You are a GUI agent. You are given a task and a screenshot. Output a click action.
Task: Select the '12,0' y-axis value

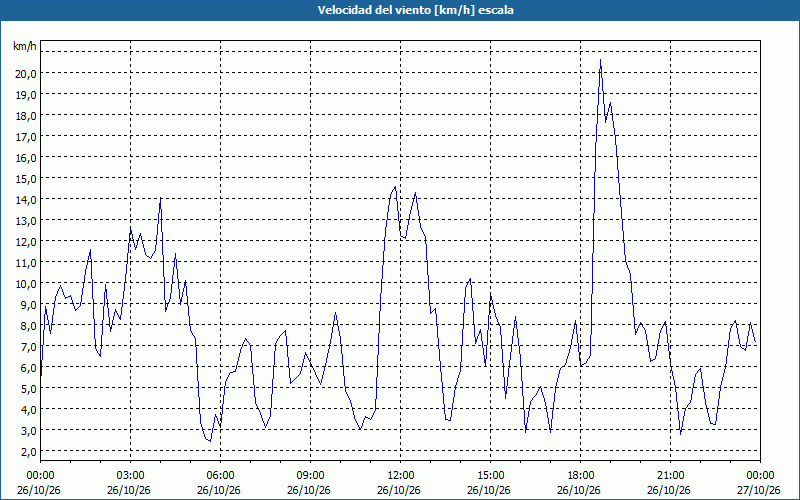[x=26, y=241]
